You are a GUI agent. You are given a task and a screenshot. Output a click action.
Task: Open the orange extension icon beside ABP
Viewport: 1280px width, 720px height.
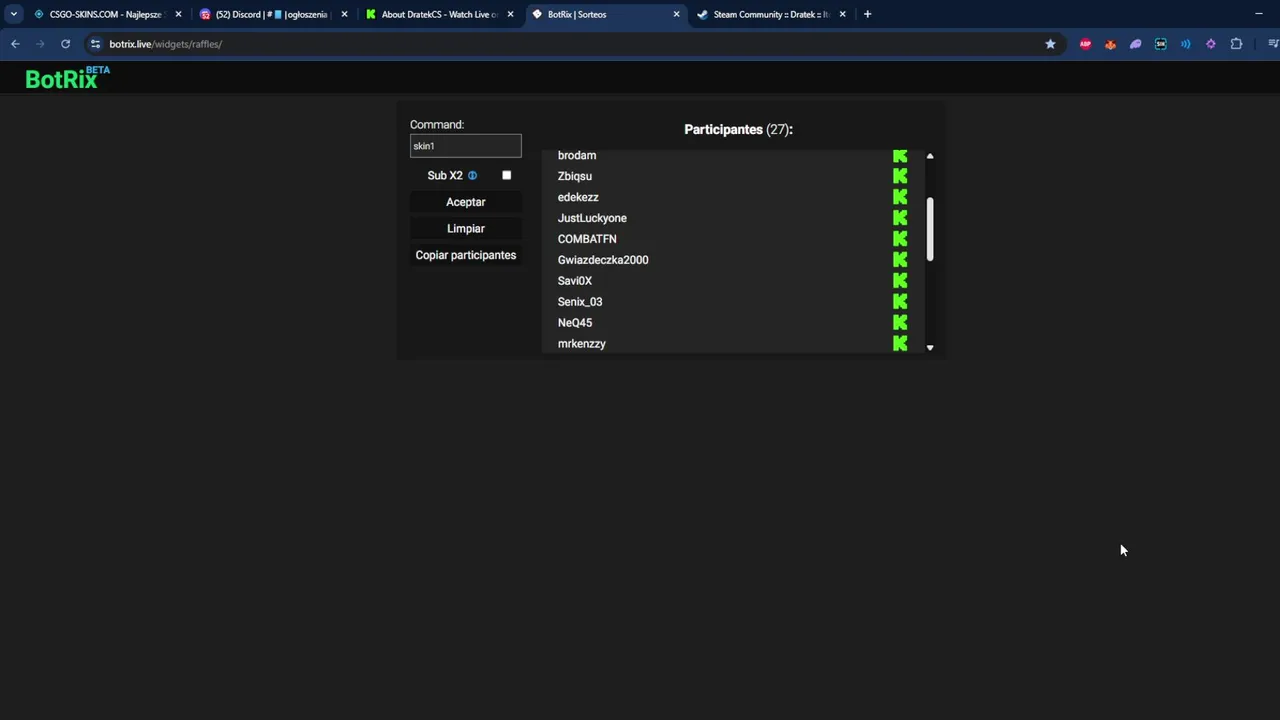click(x=1110, y=44)
